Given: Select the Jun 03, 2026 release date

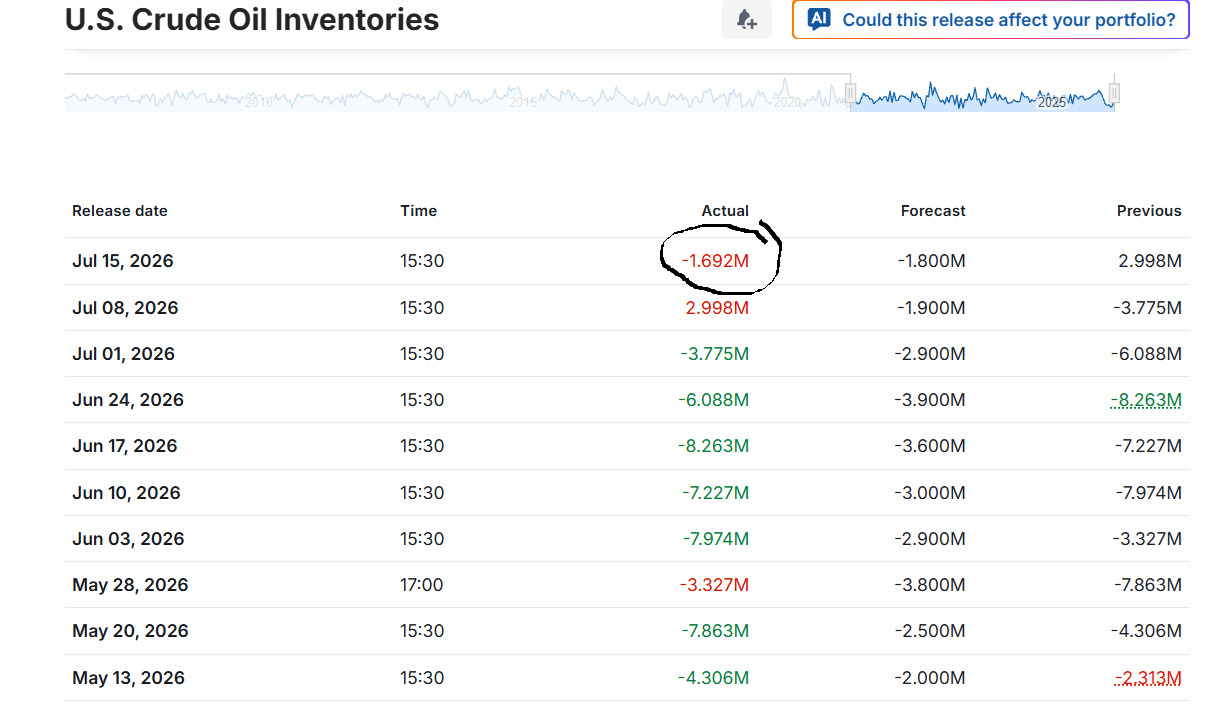Looking at the screenshot, I should (x=128, y=539).
